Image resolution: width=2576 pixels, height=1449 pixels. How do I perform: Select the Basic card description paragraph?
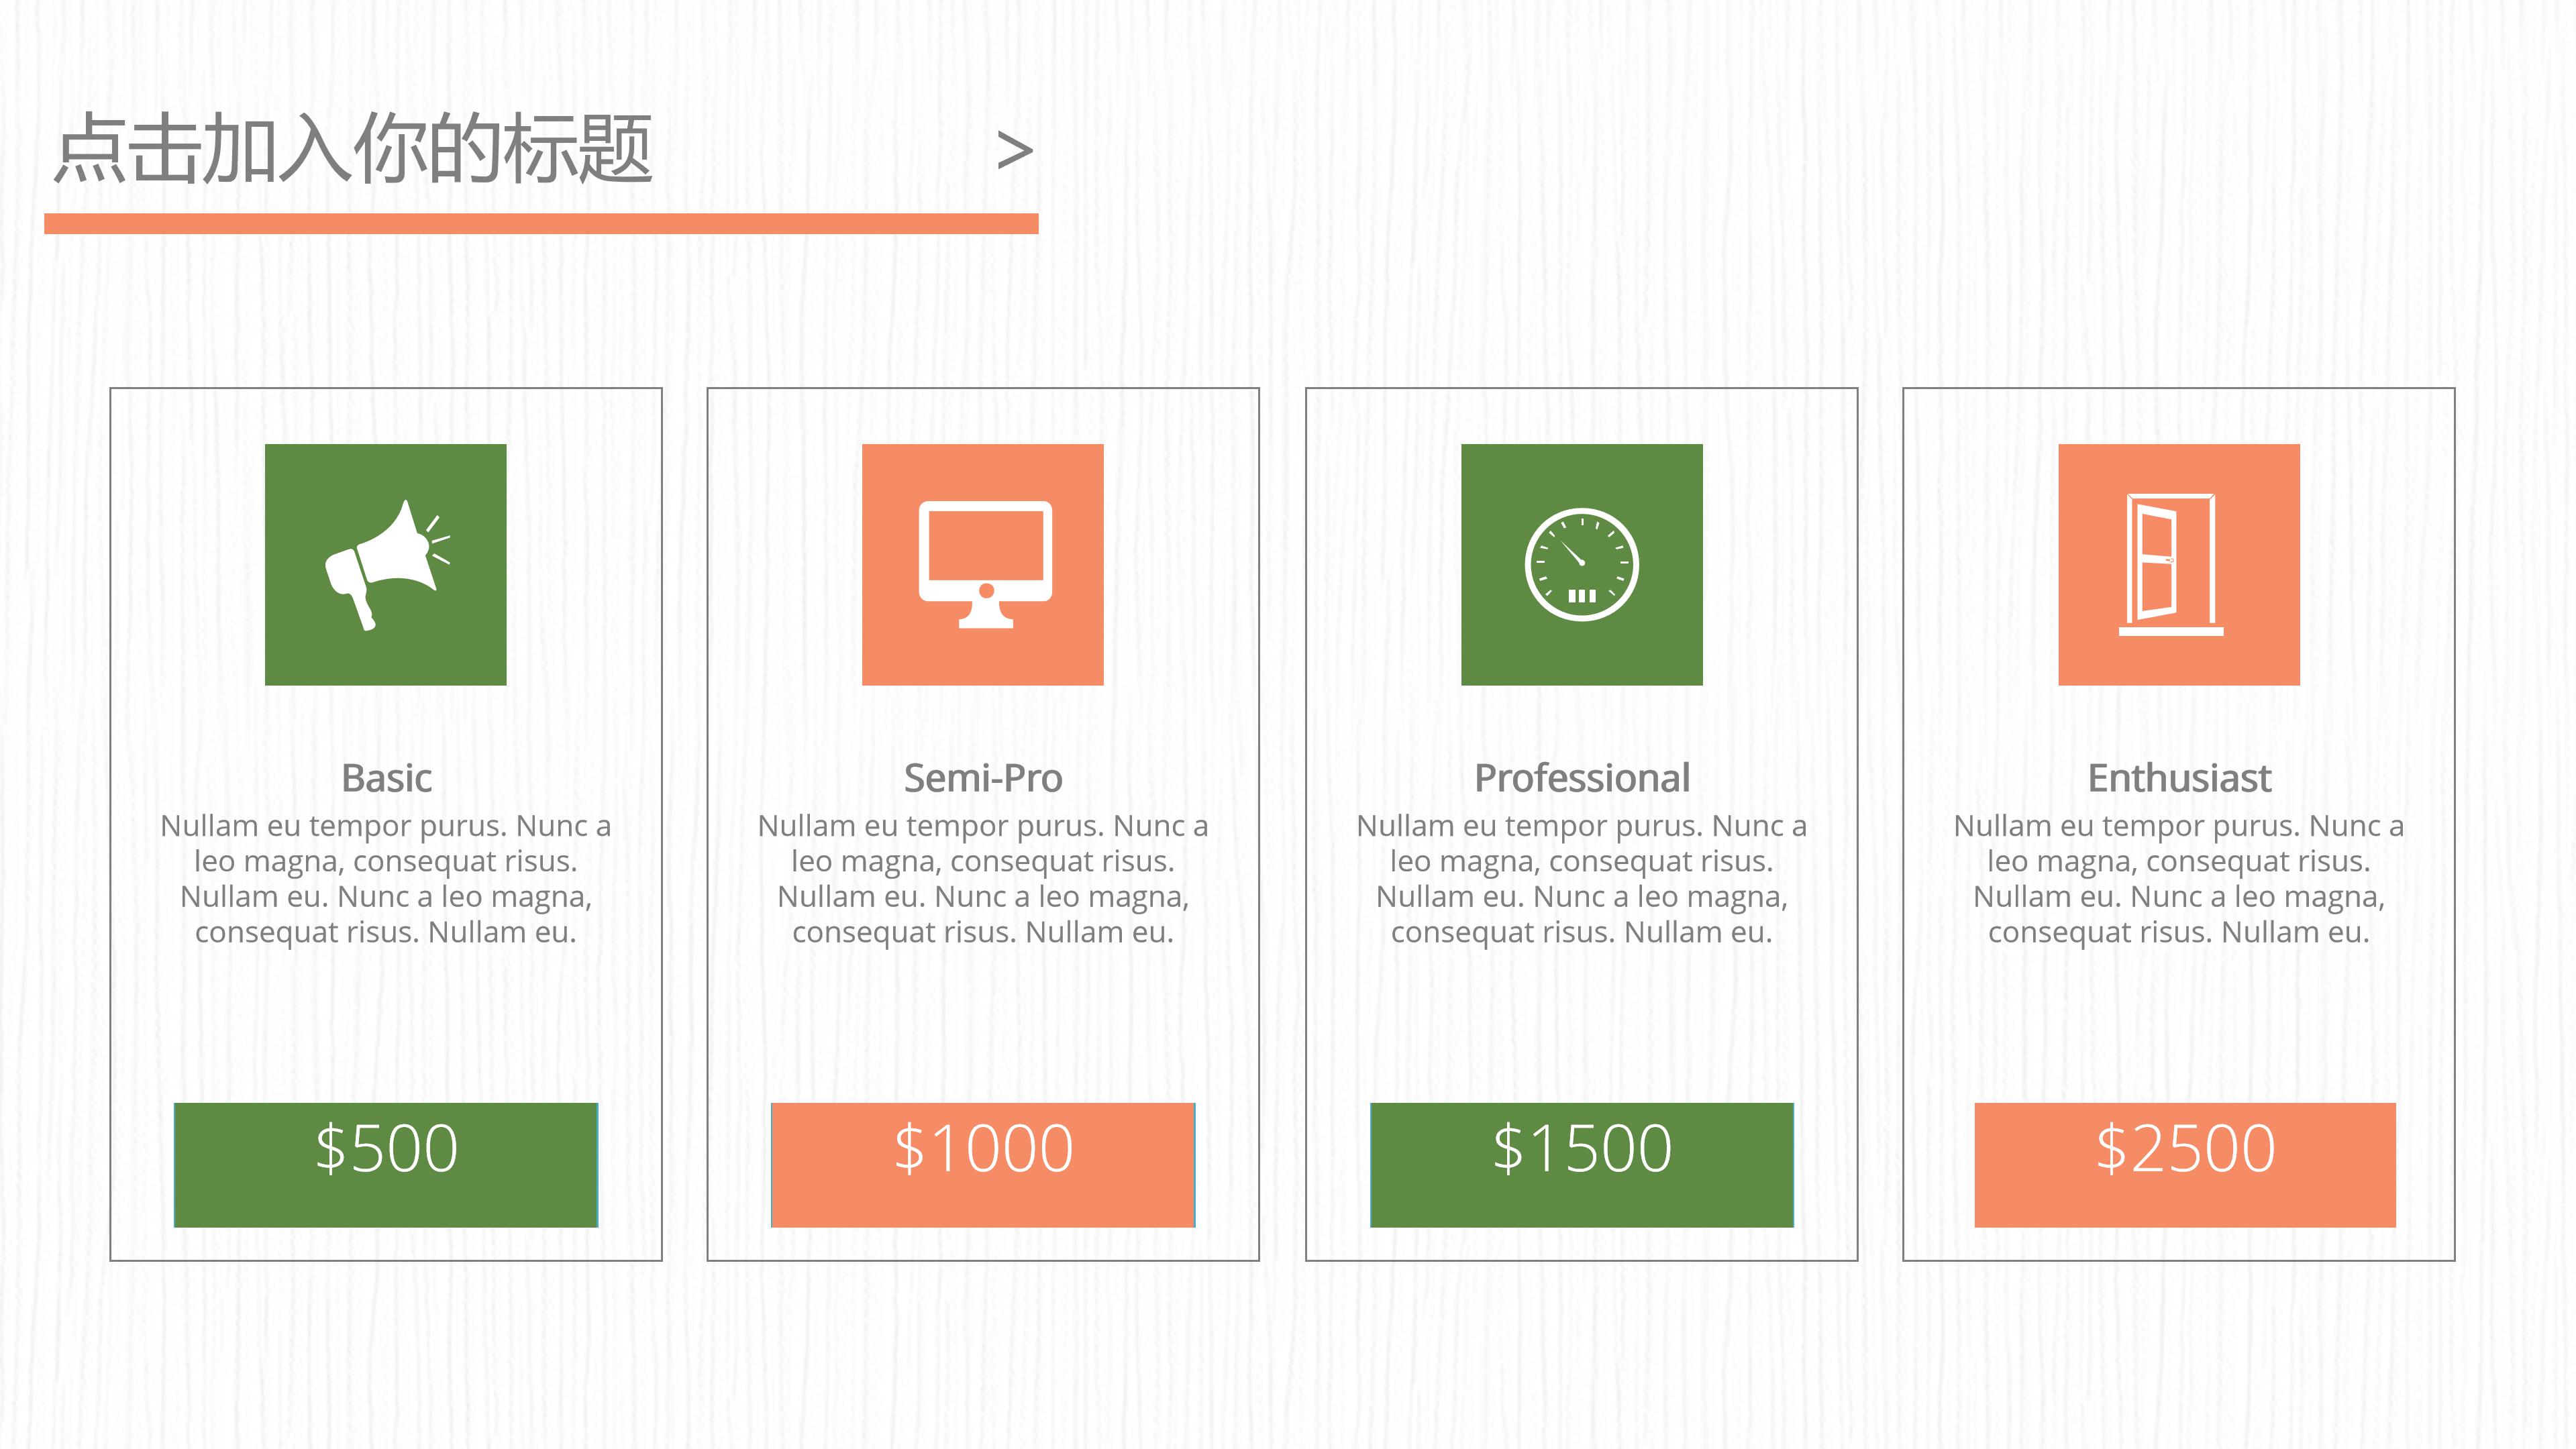(386, 879)
